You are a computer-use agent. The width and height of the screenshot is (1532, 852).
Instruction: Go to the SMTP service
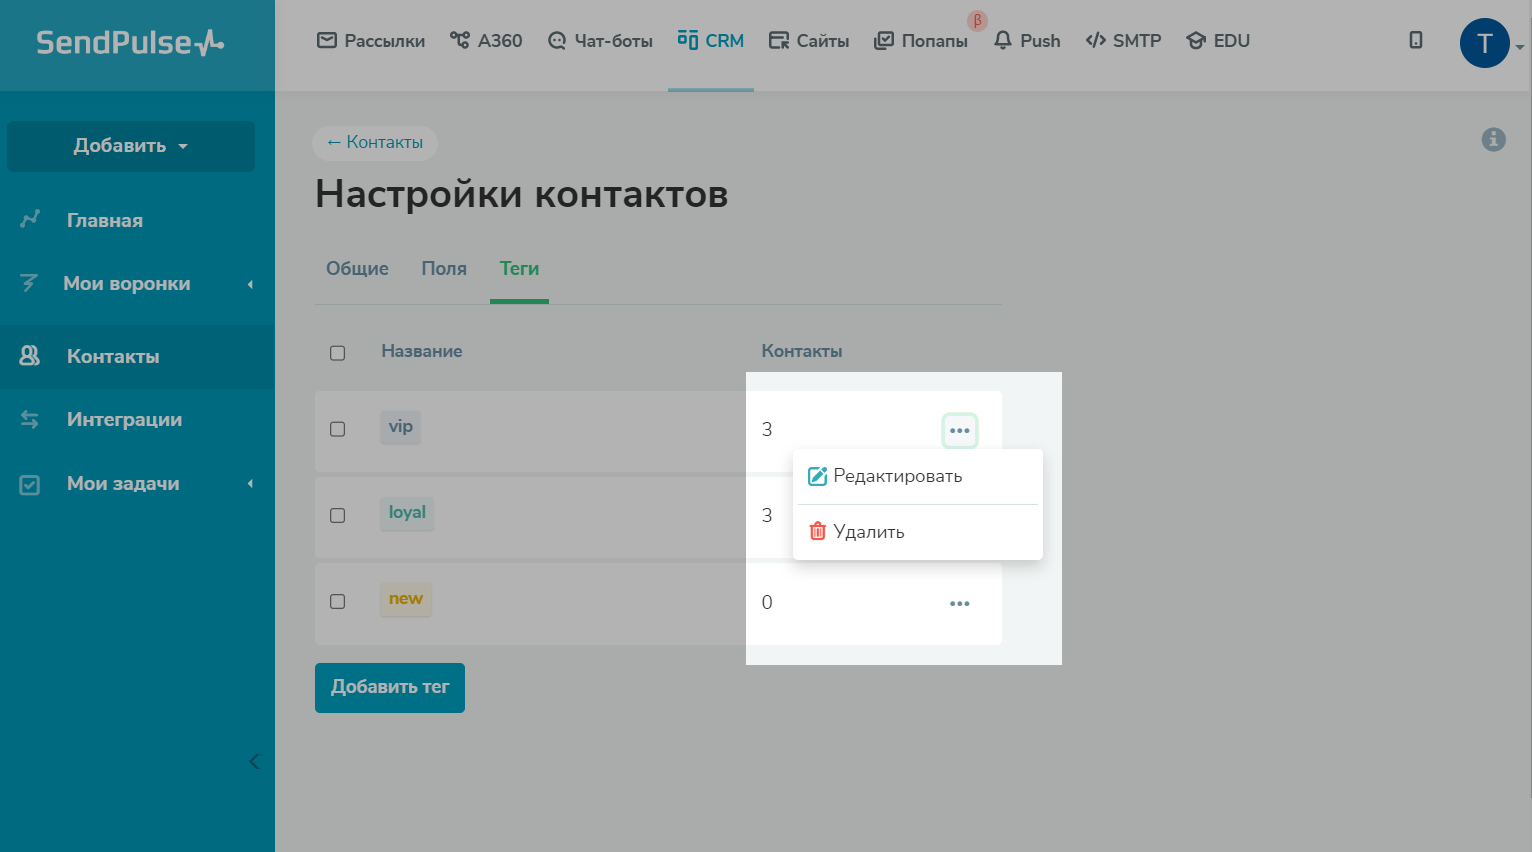coord(1123,41)
